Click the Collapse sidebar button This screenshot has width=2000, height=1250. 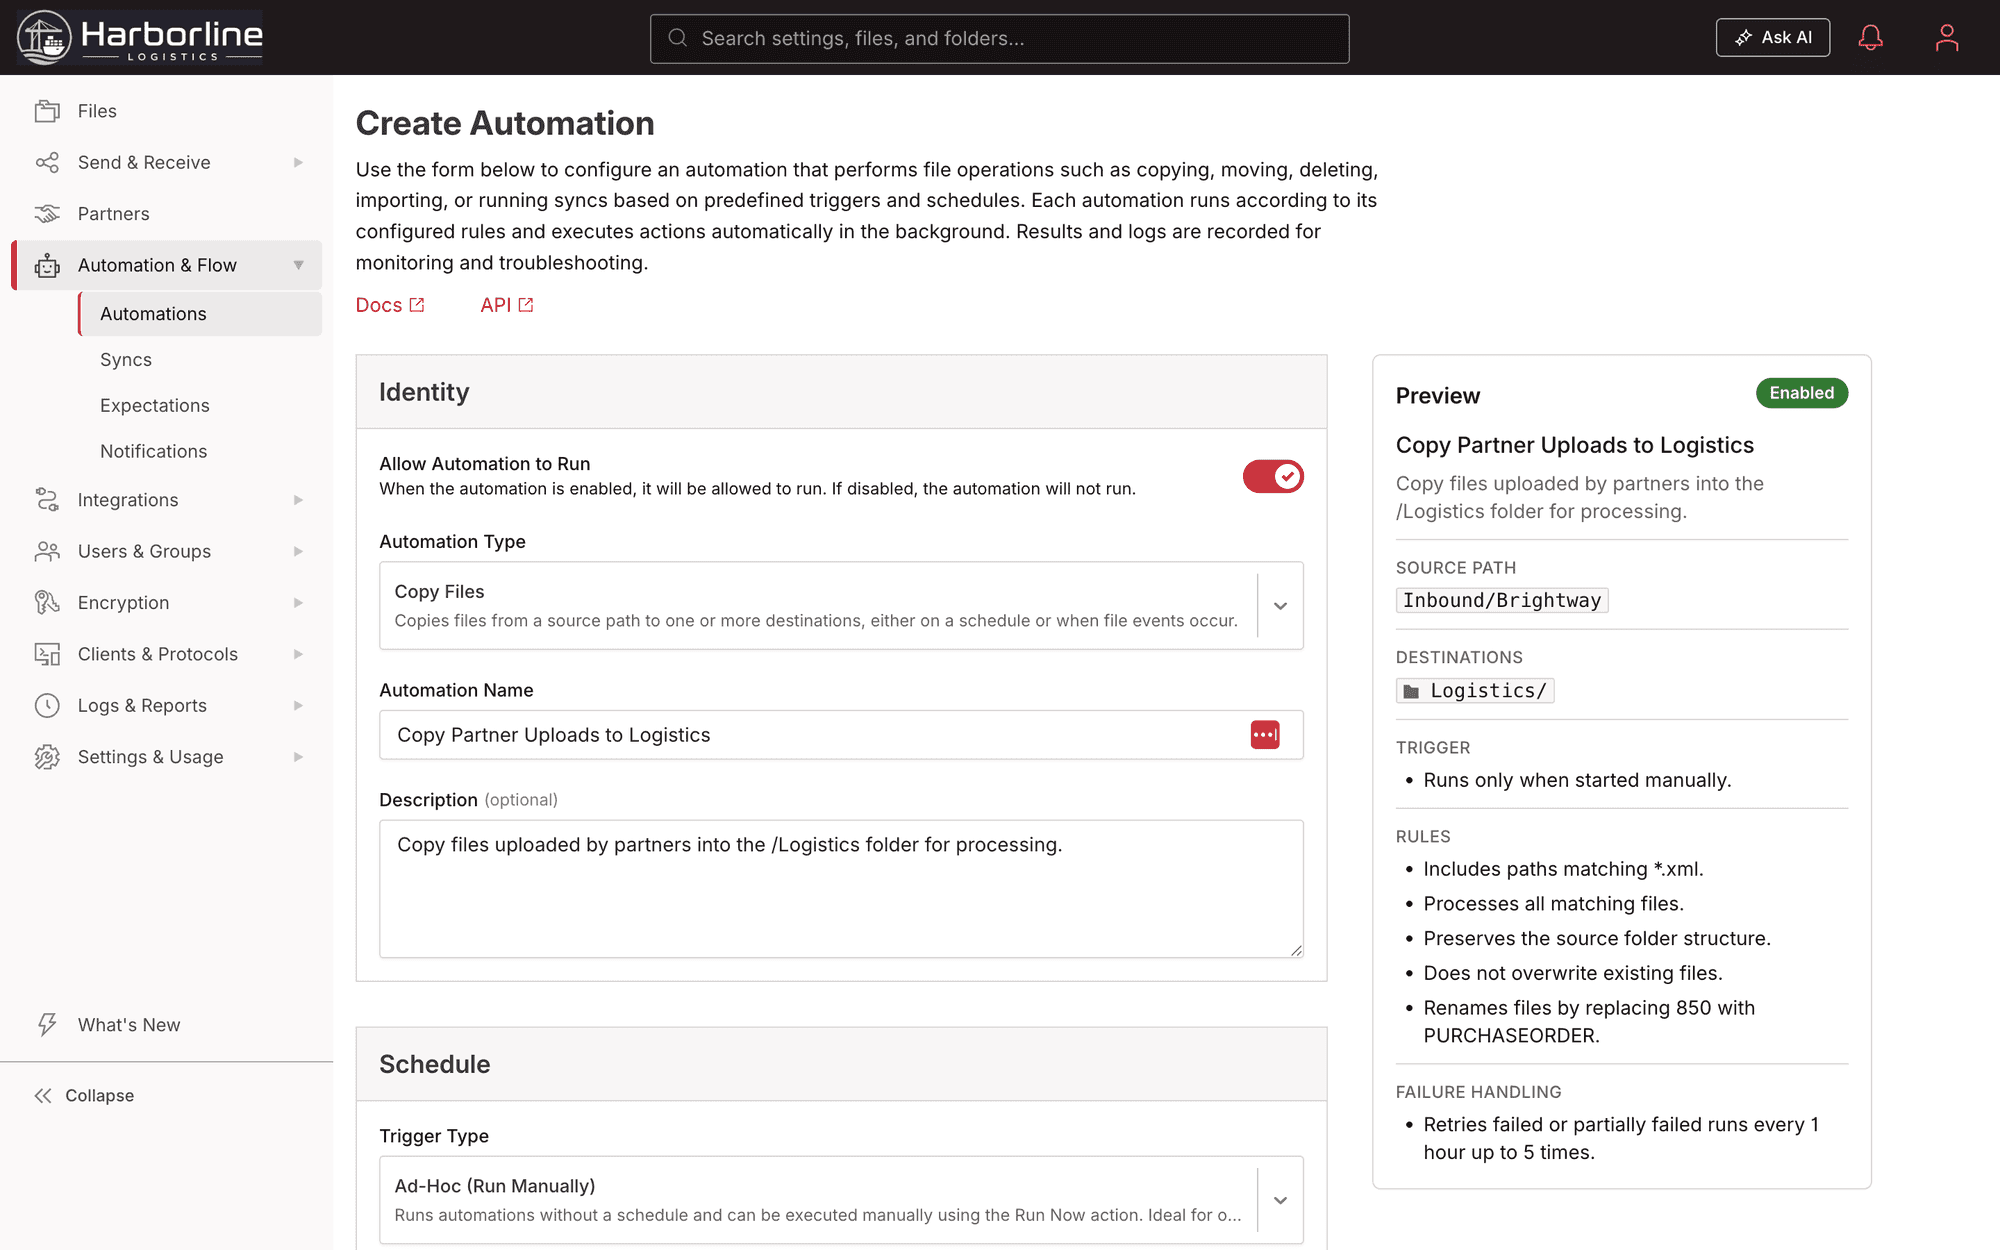click(x=84, y=1096)
